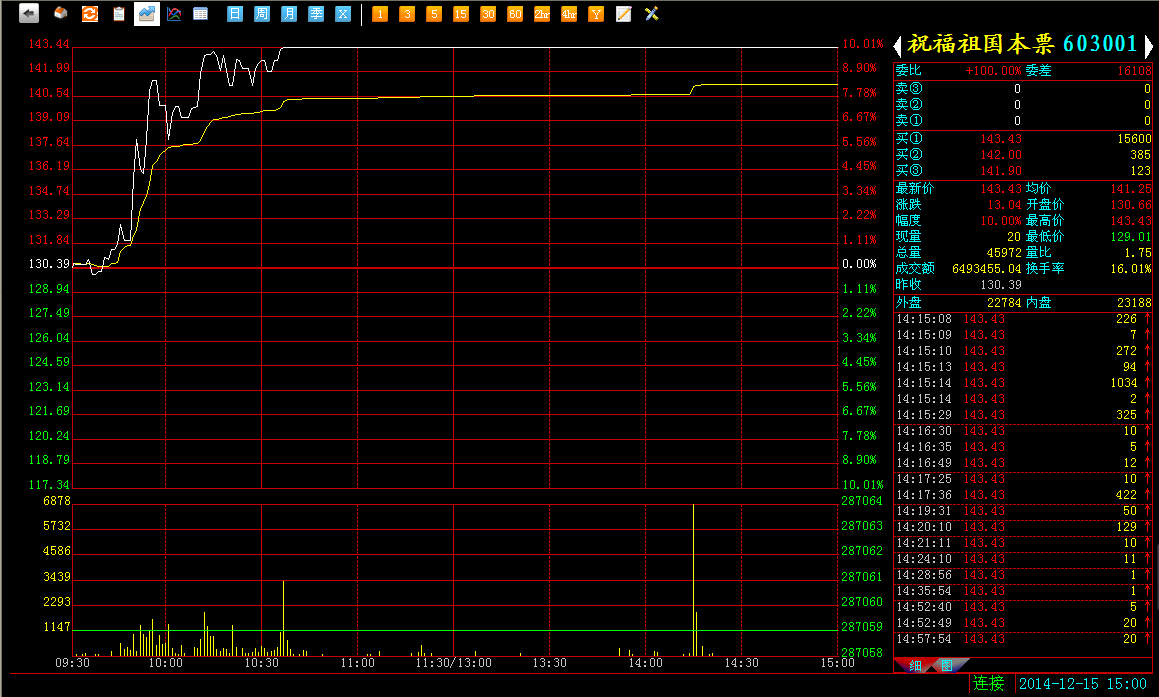Viewport: 1159px width, 697px height.
Task: Choose the 5-minute interval button
Action: pos(434,14)
